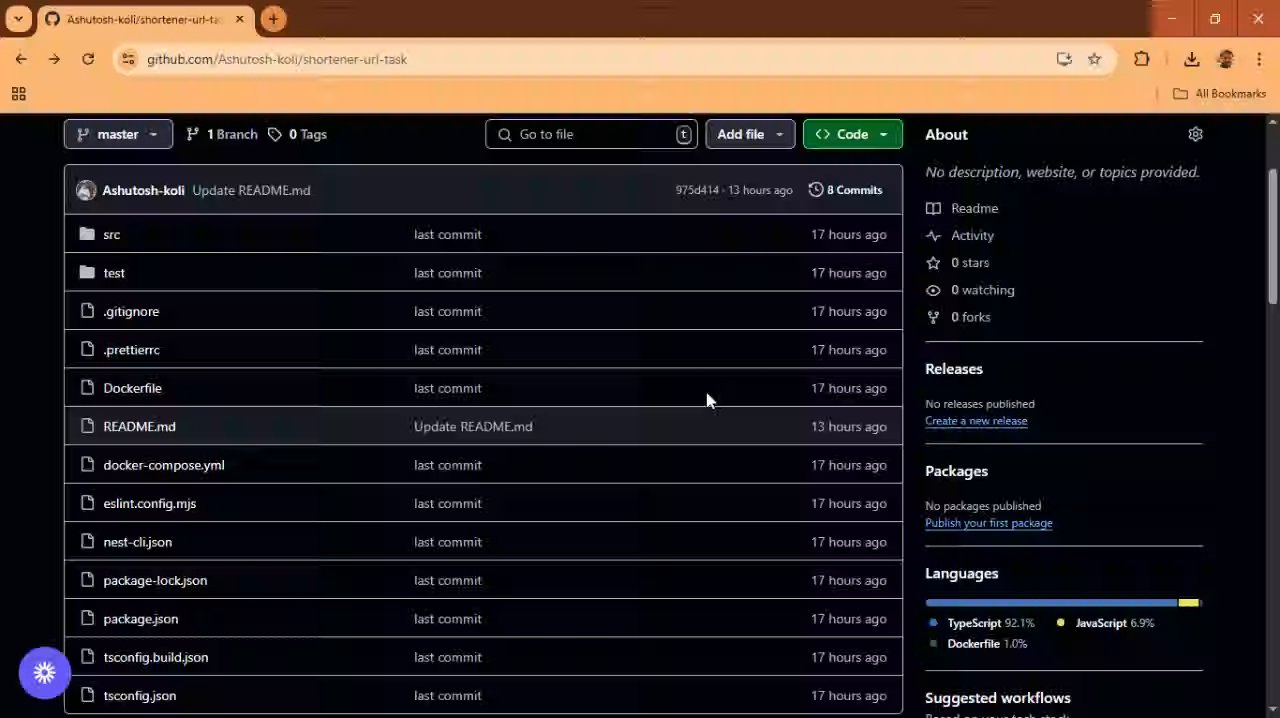Screen dimensions: 1280x718
Task: Click the Go to file search field
Action: (590, 134)
